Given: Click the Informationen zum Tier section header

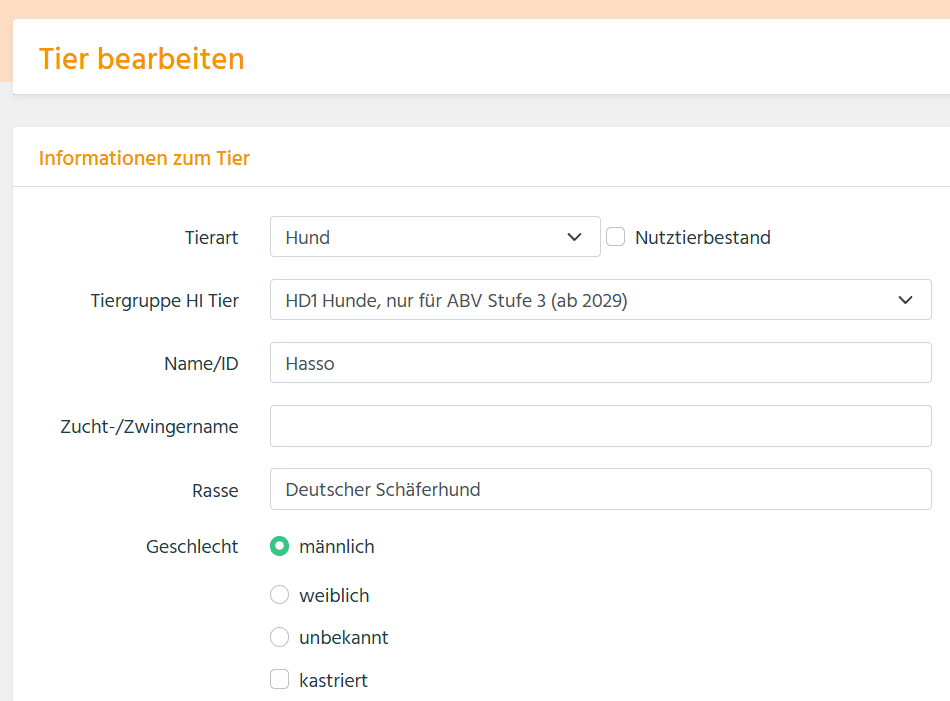Looking at the screenshot, I should (144, 158).
